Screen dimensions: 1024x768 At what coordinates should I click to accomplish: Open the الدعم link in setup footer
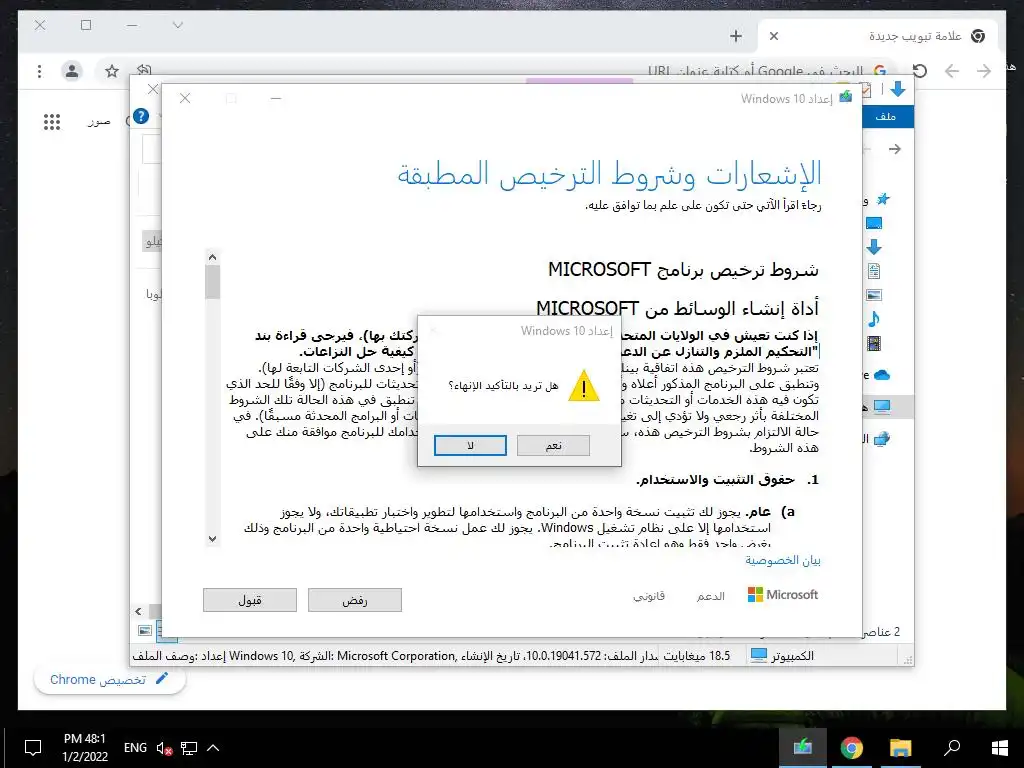point(711,596)
